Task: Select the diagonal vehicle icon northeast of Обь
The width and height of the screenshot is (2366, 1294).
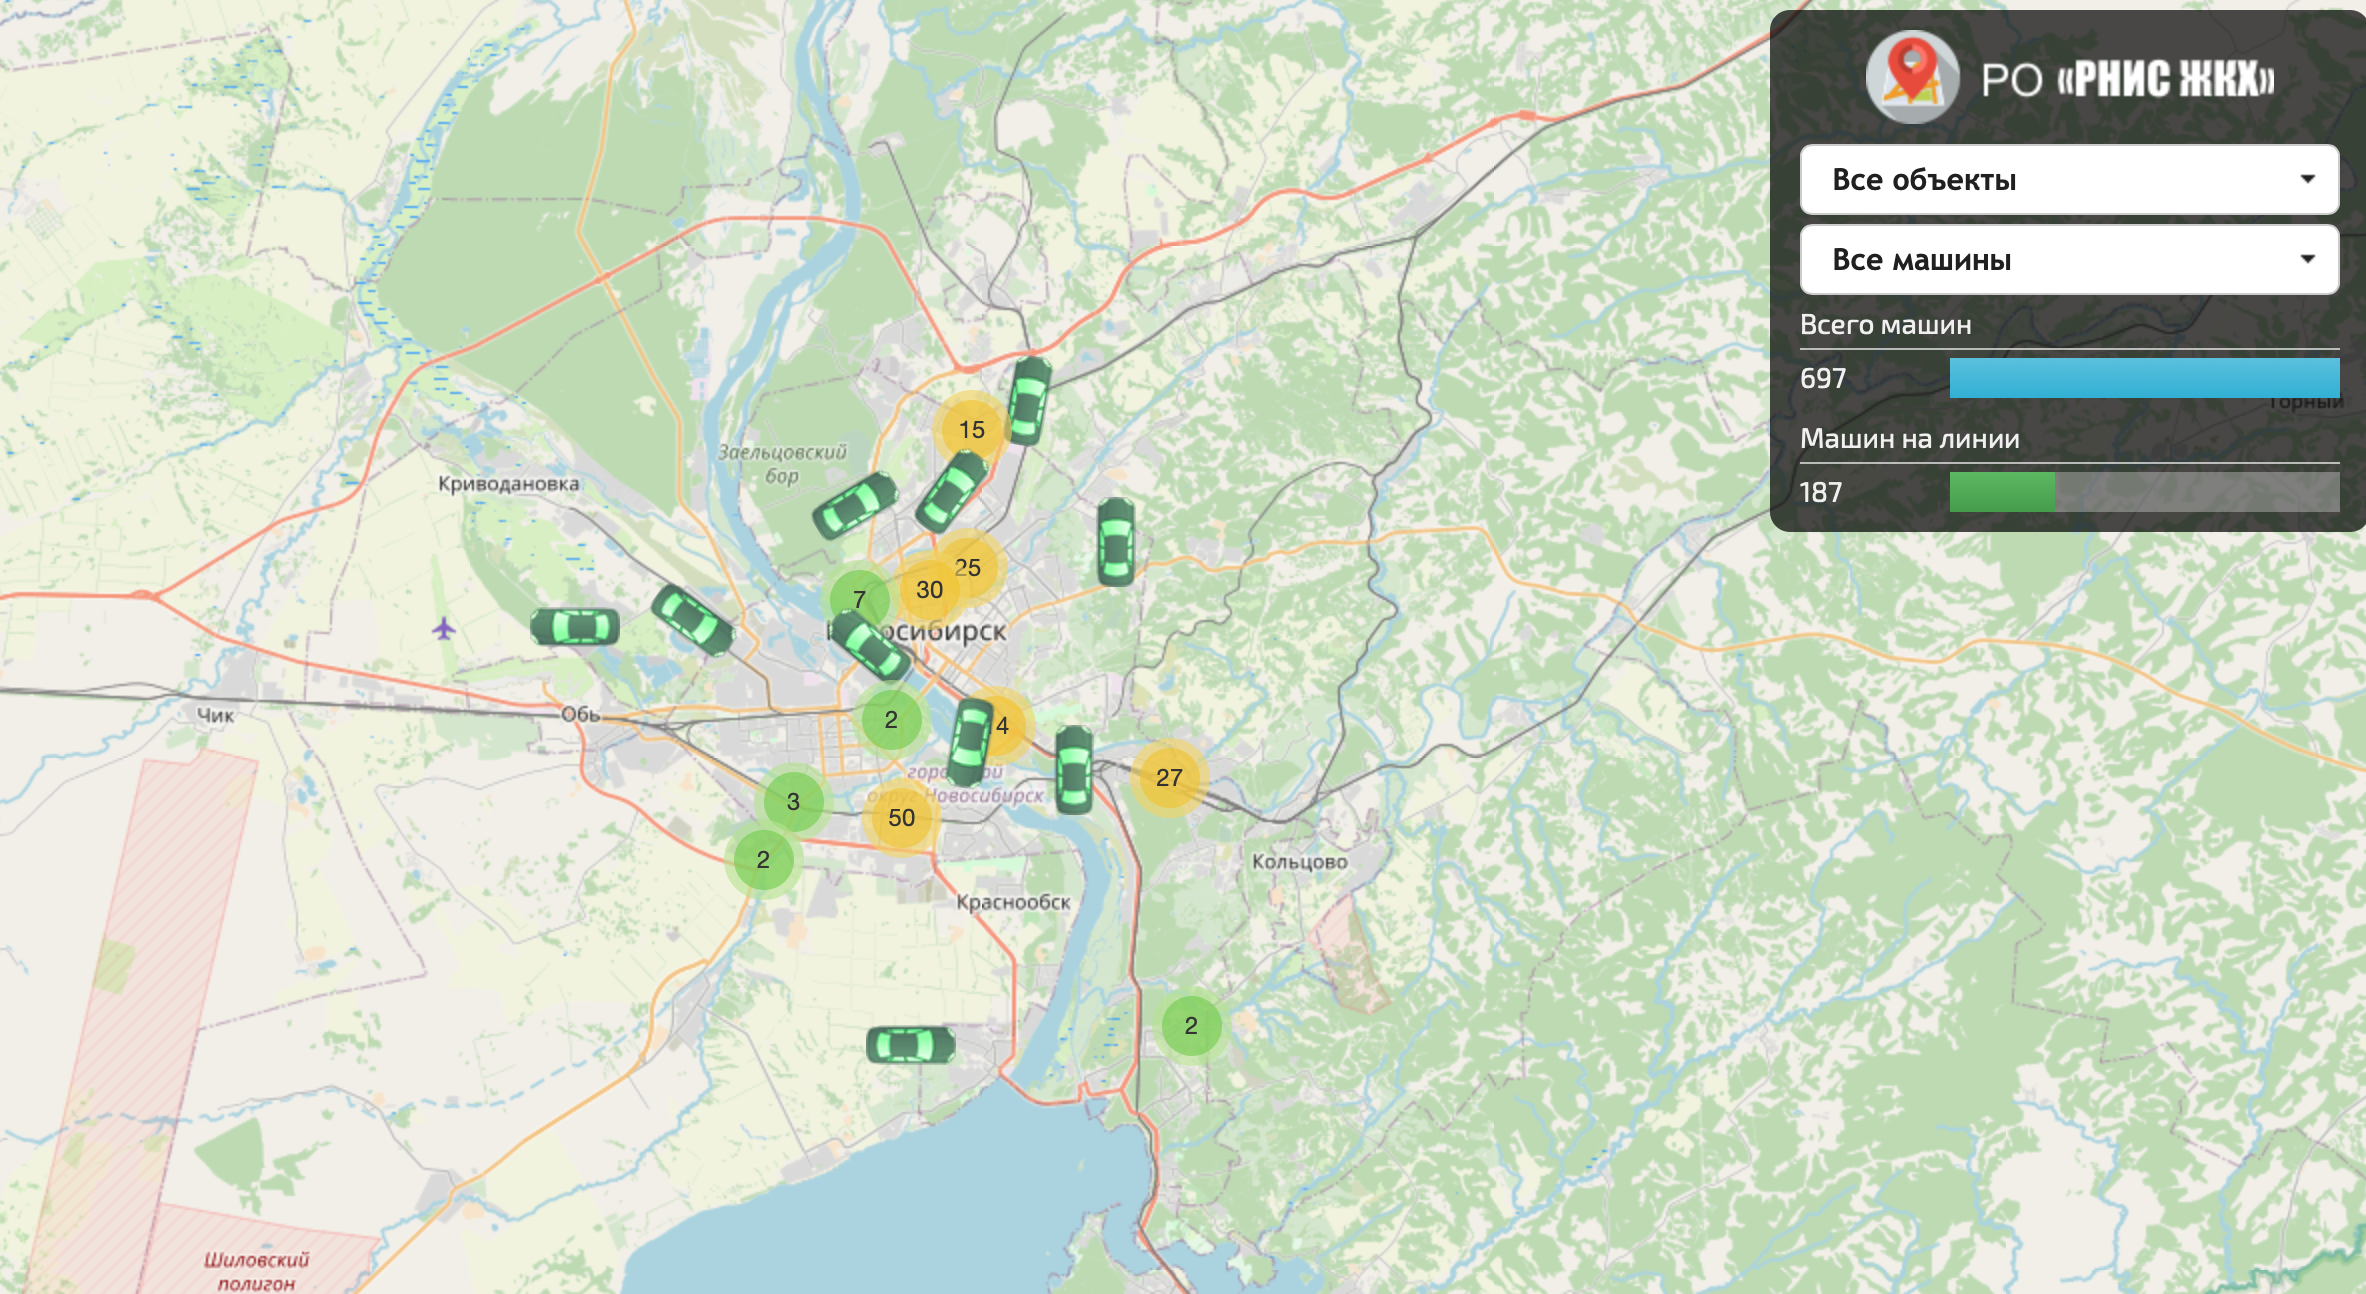Action: pyautogui.click(x=693, y=620)
